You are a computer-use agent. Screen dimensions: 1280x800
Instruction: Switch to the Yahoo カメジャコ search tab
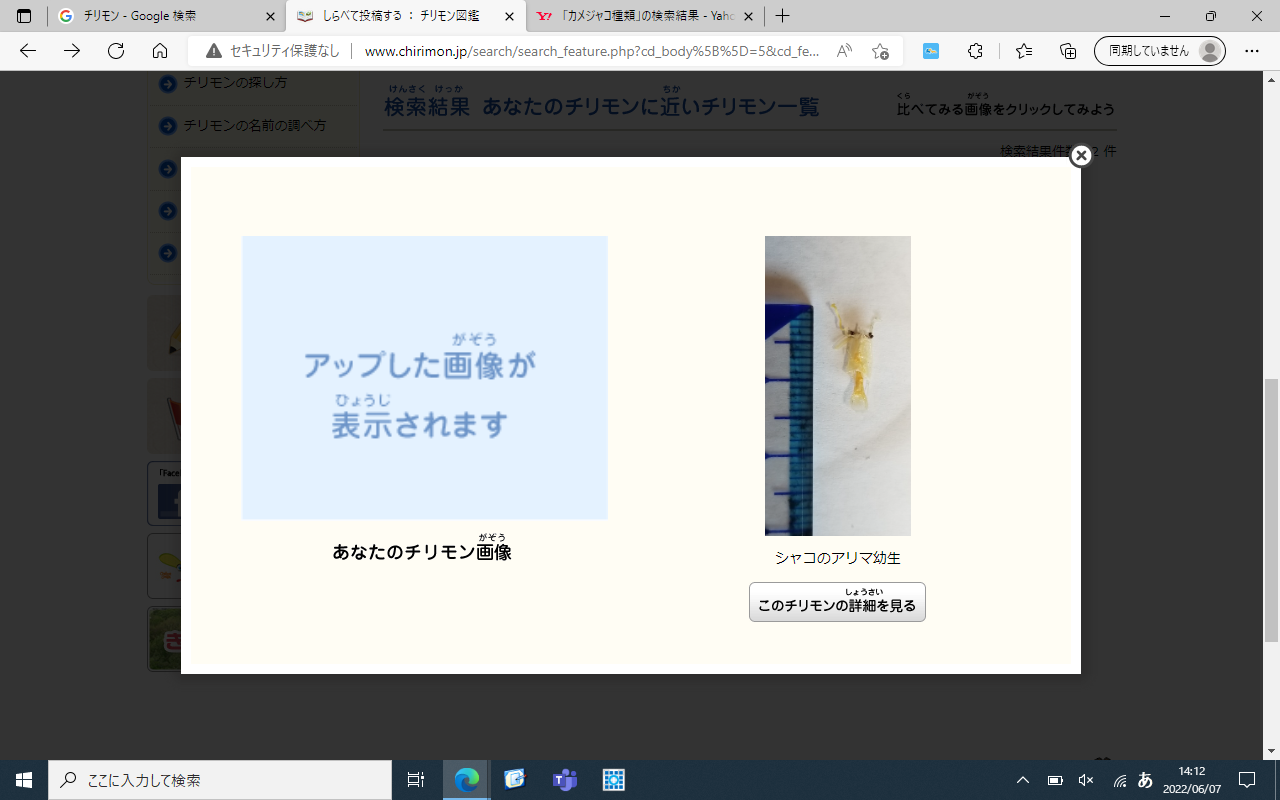[x=646, y=17]
